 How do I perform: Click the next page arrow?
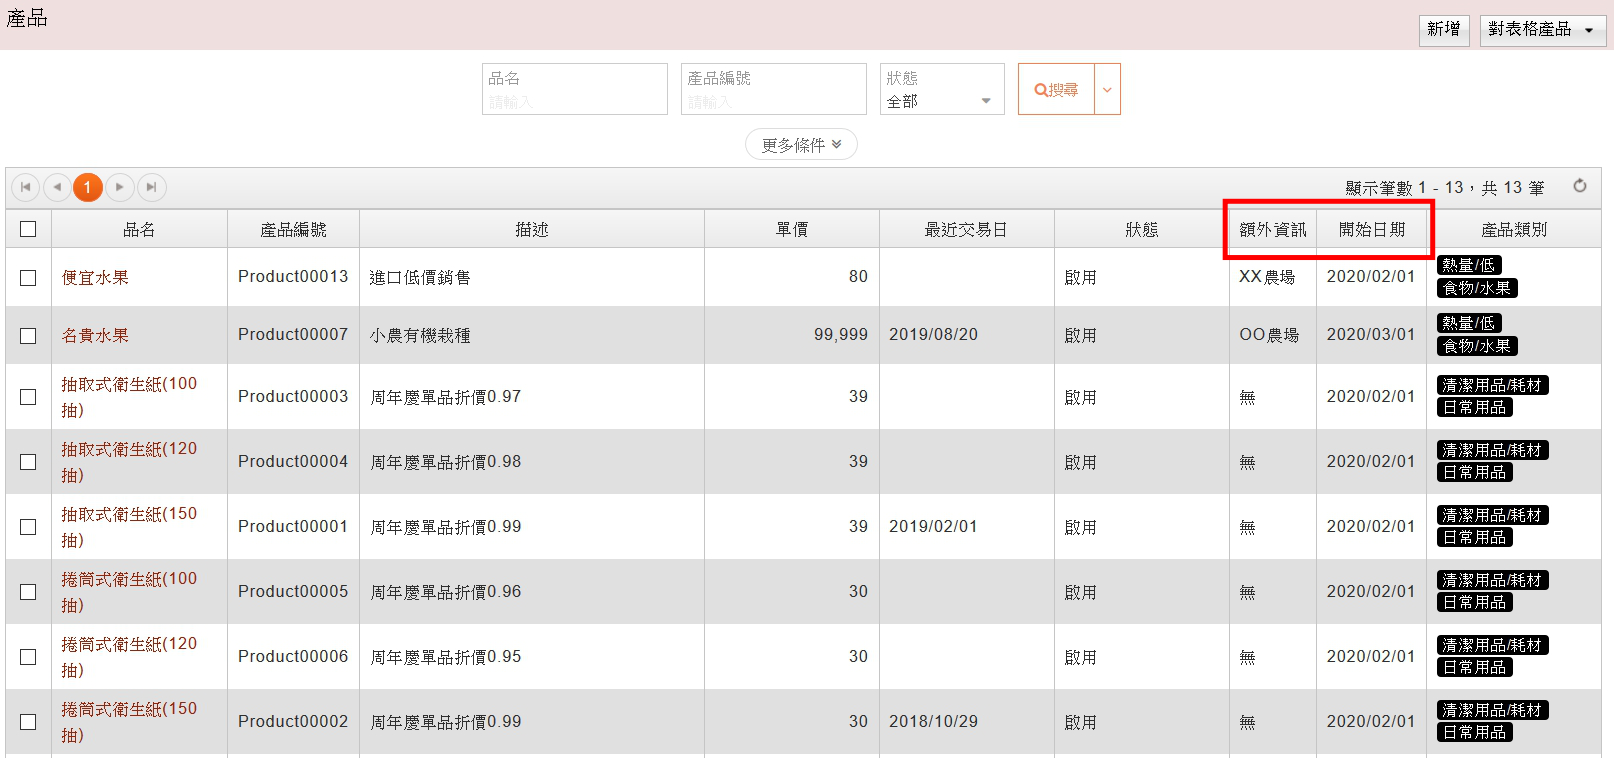(119, 187)
